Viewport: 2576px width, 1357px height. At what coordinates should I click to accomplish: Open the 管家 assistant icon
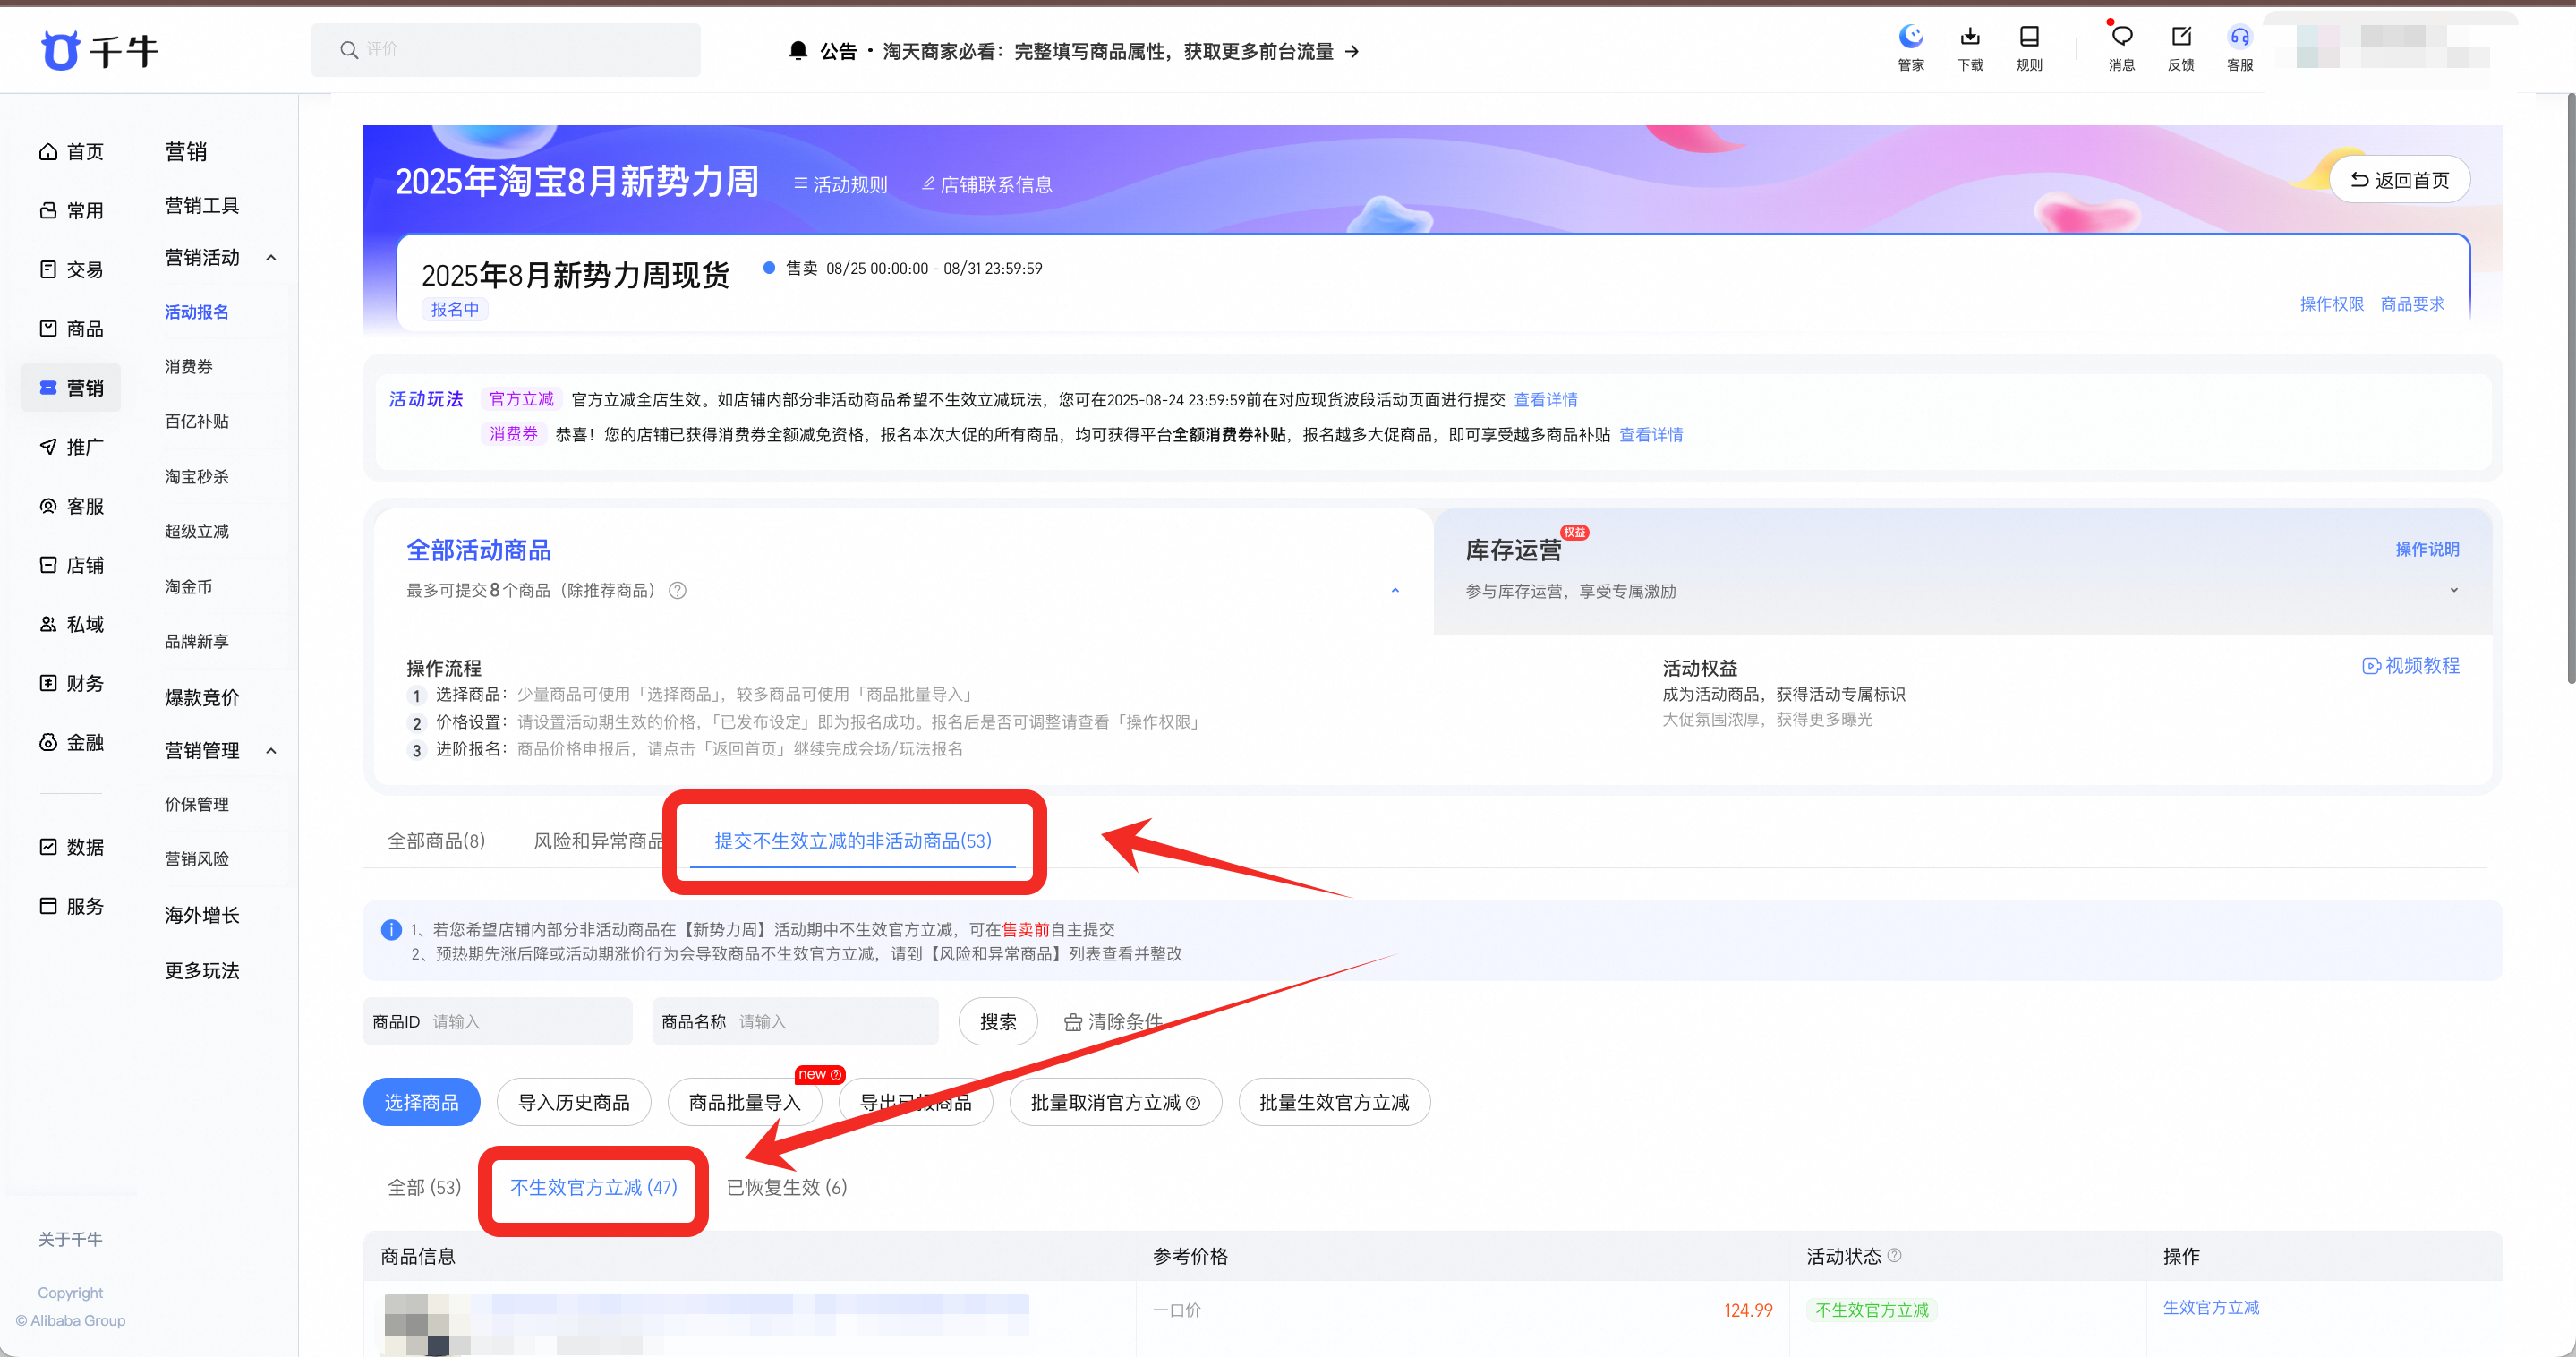[x=1910, y=38]
